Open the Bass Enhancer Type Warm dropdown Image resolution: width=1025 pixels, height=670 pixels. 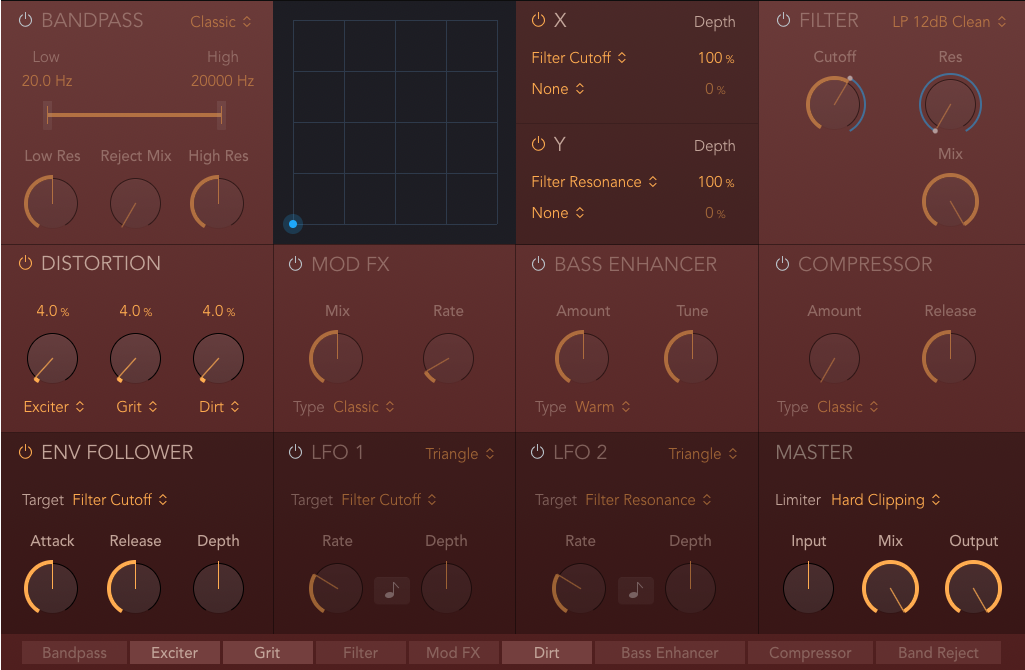pyautogui.click(x=602, y=407)
